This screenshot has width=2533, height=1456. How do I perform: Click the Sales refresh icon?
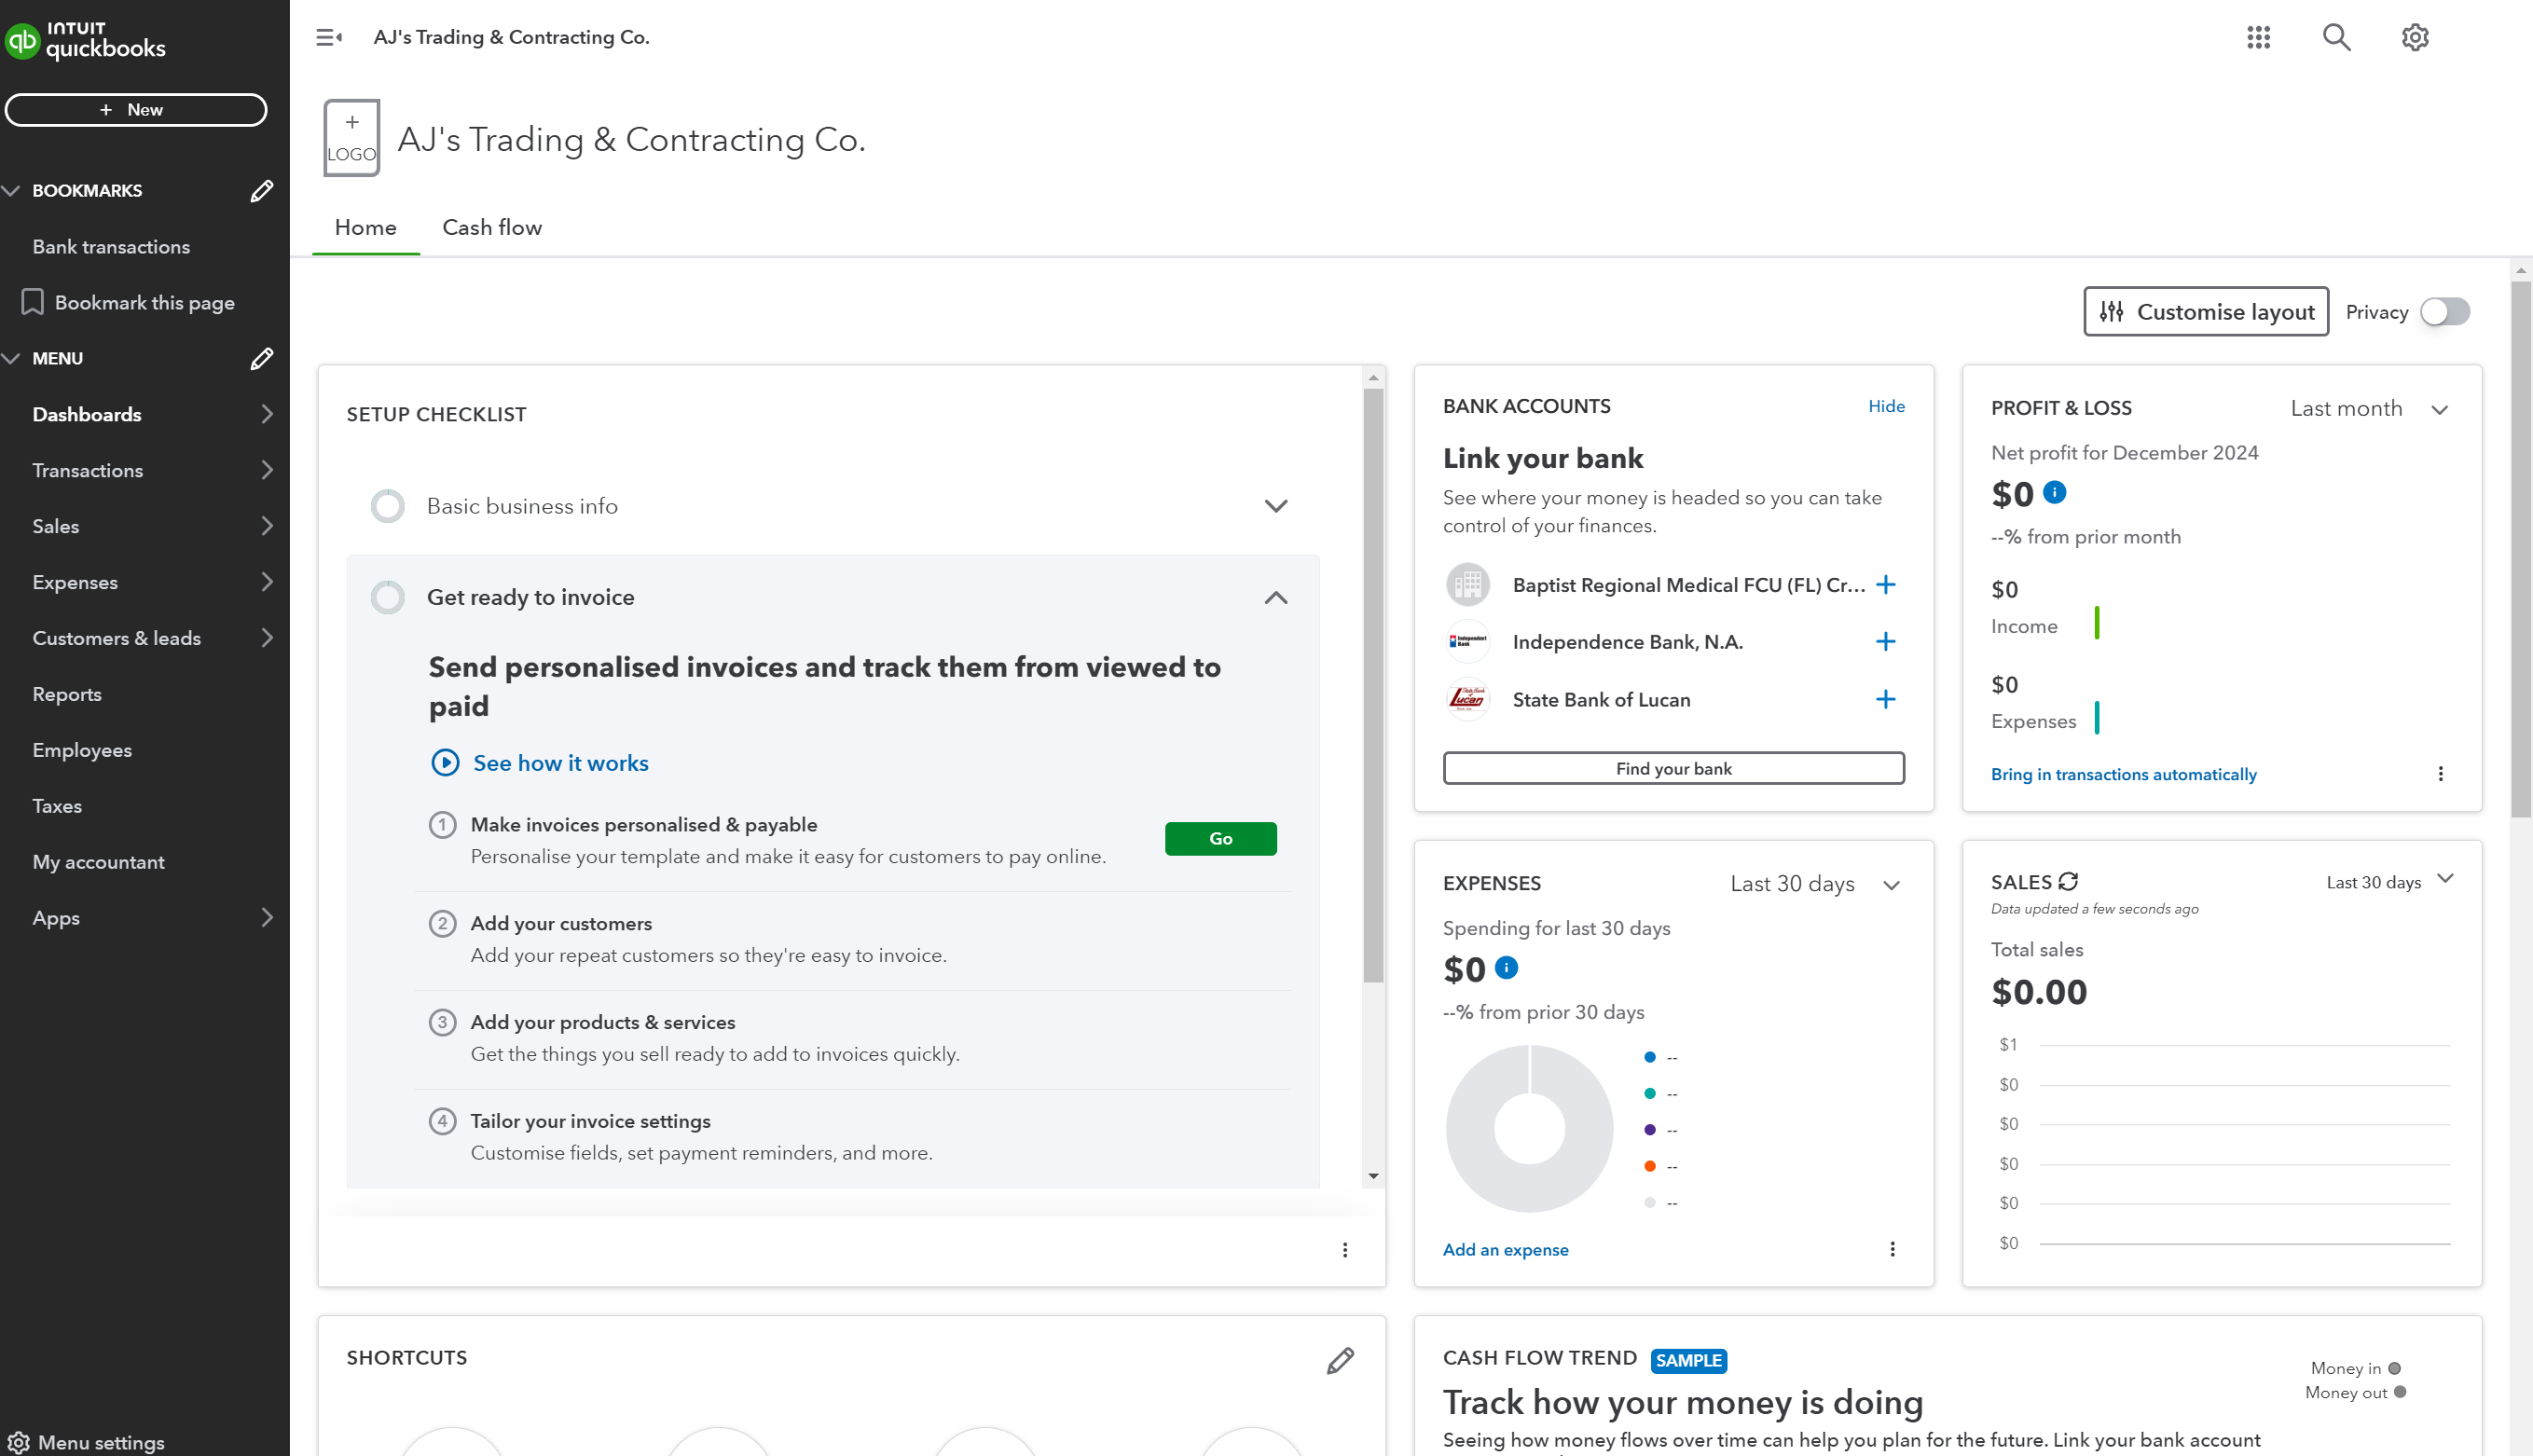tap(2068, 881)
